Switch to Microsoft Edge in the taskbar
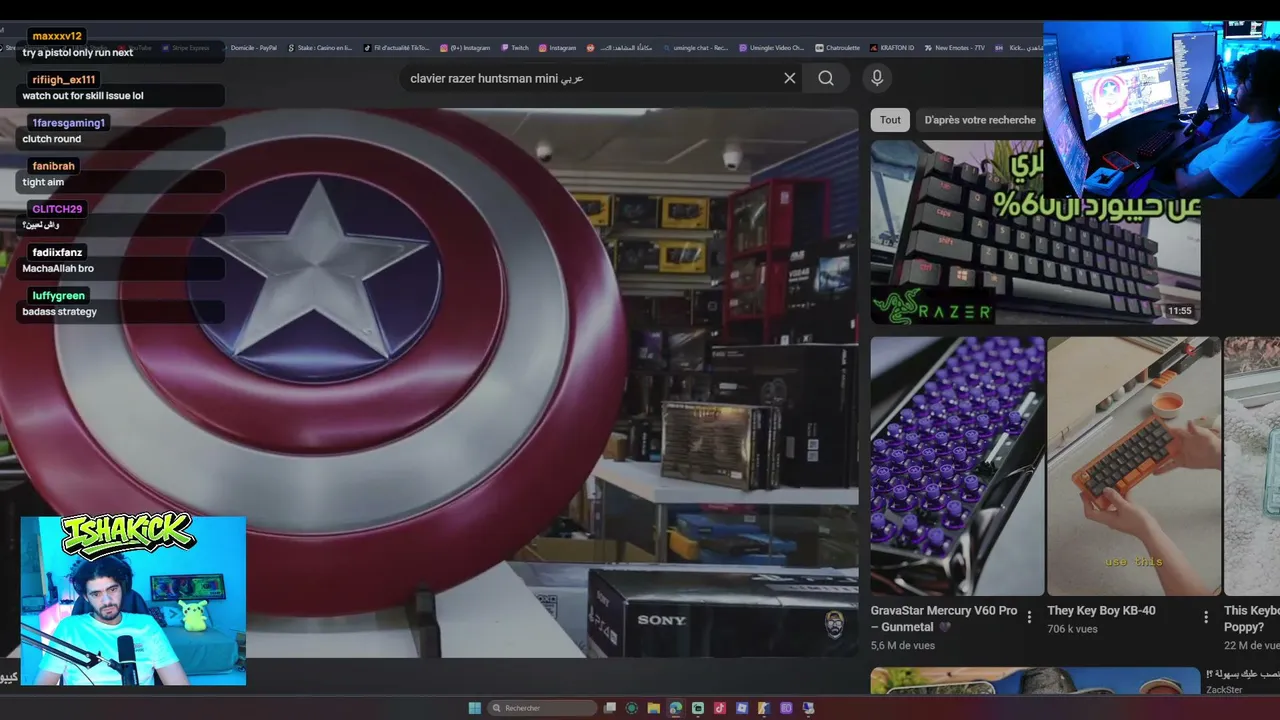Viewport: 1280px width, 720px height. coord(676,708)
